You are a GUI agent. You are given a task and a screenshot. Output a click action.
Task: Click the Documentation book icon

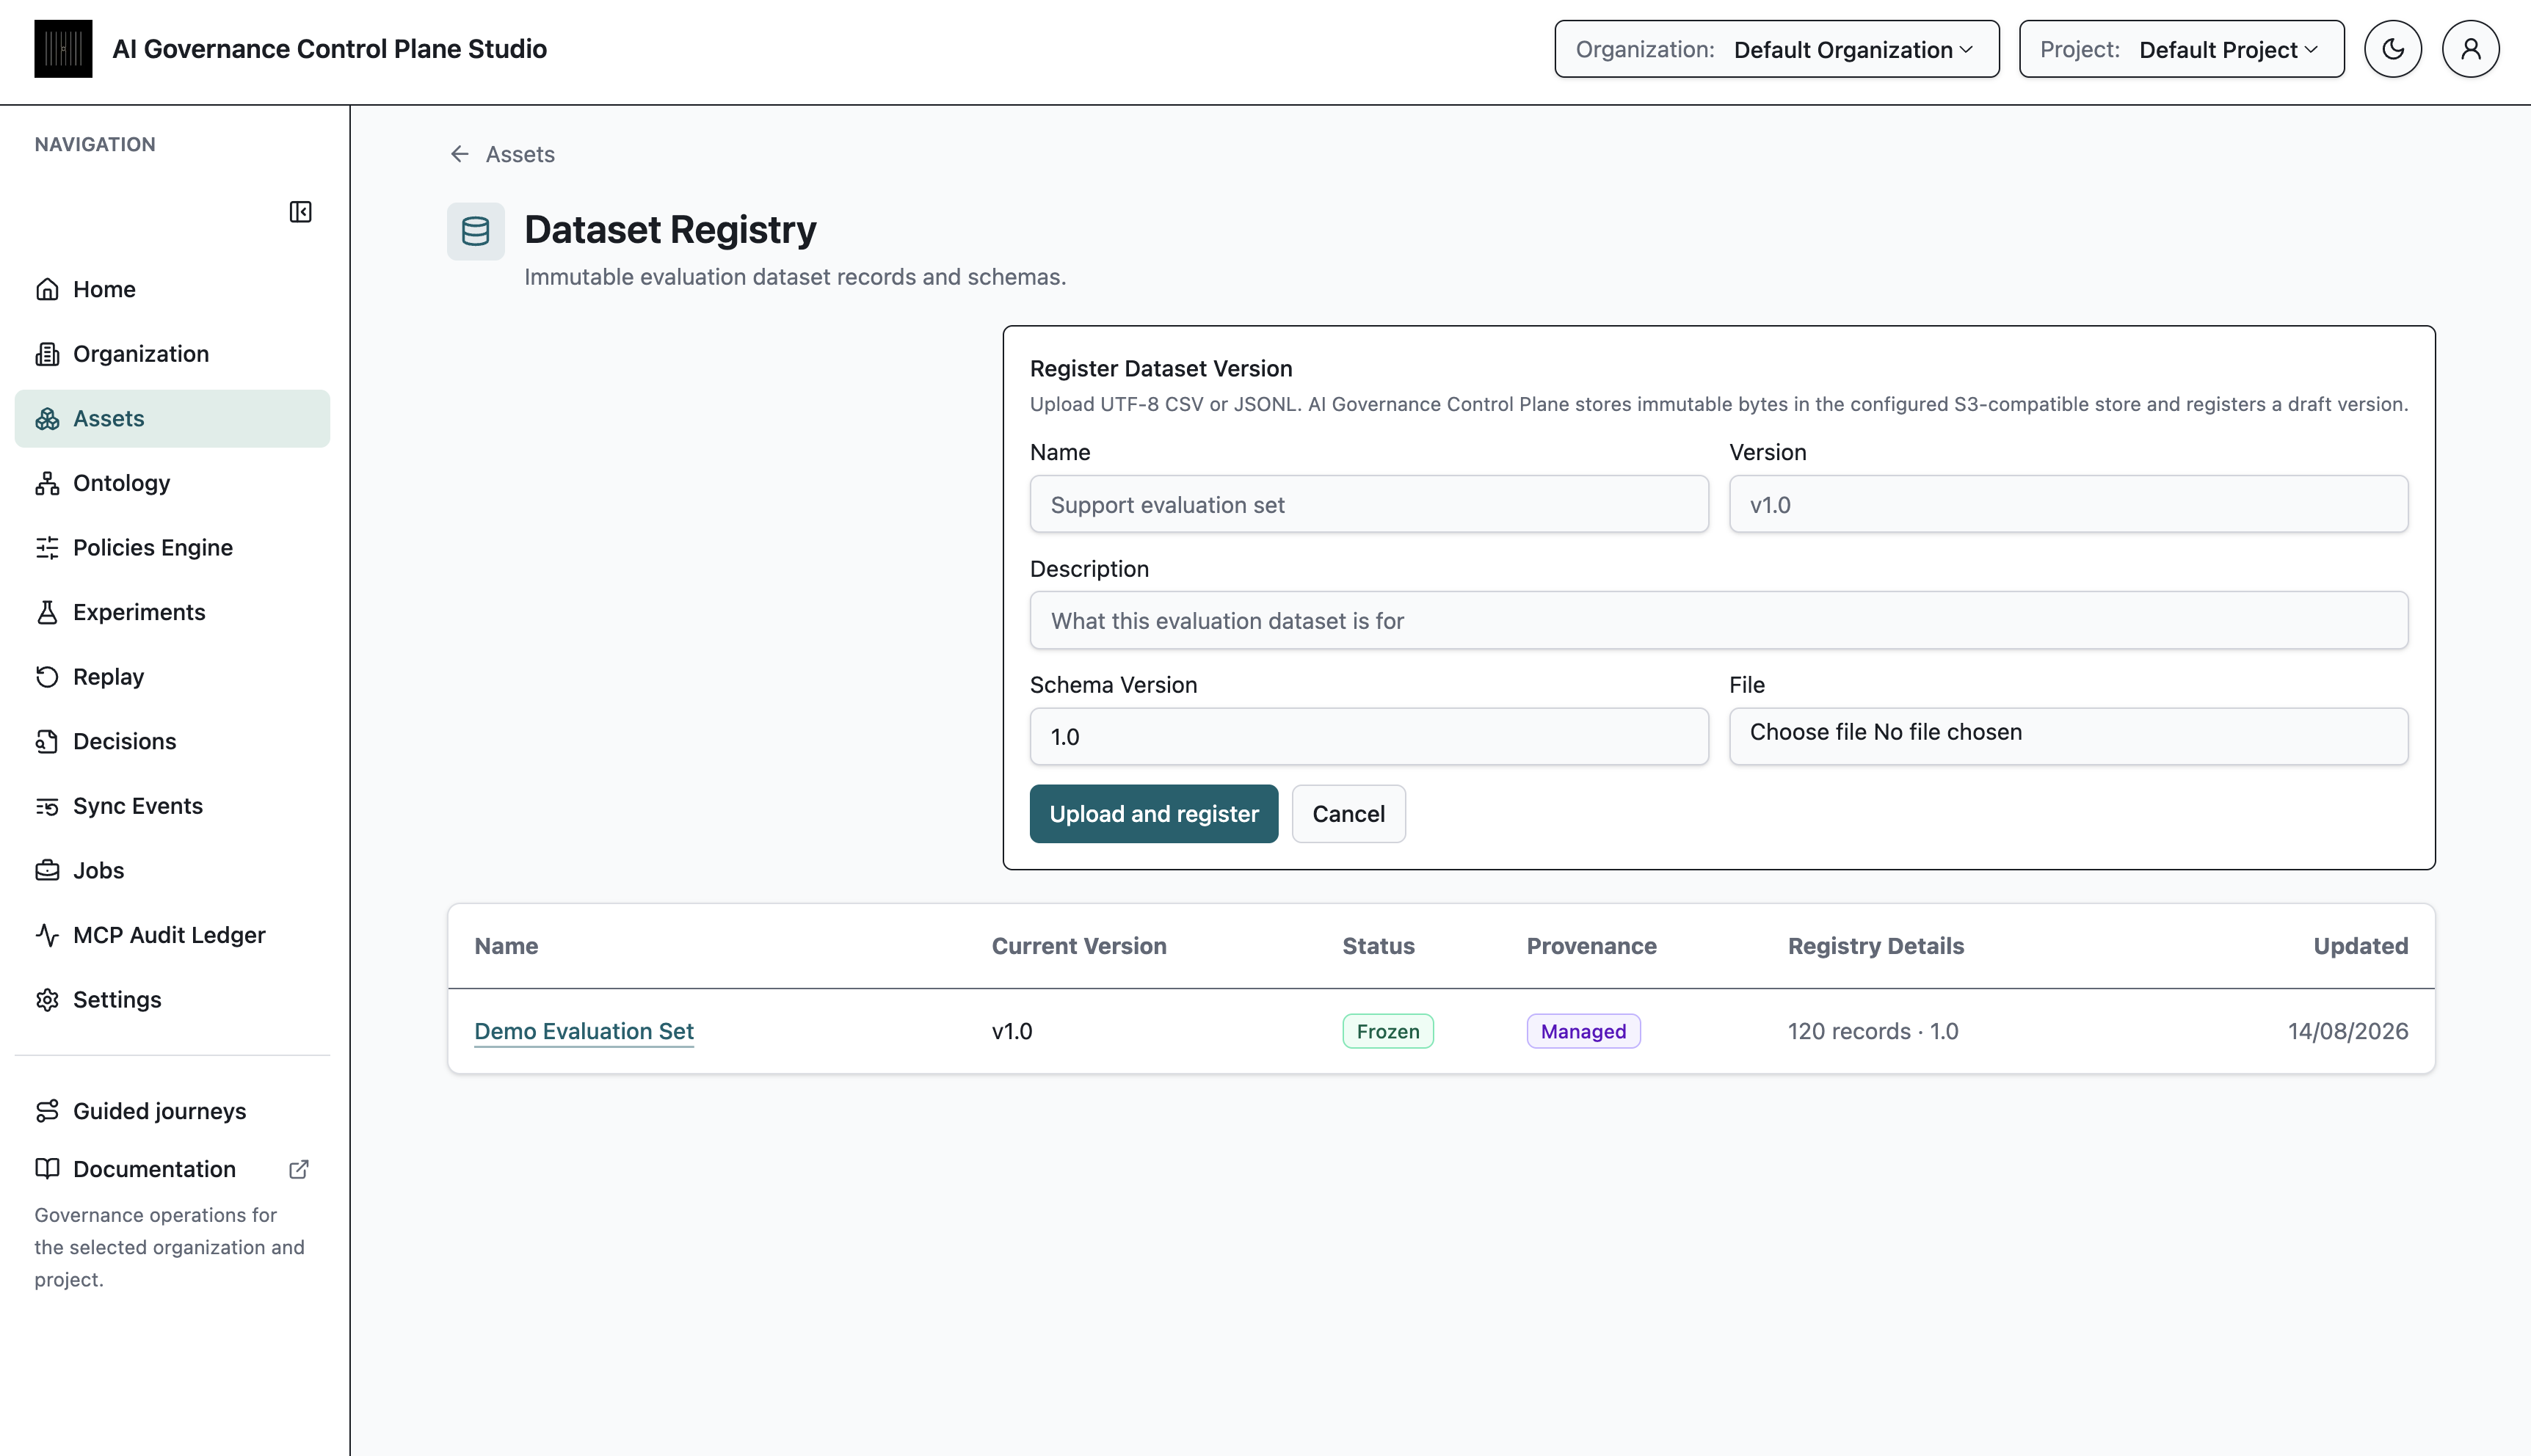(47, 1169)
